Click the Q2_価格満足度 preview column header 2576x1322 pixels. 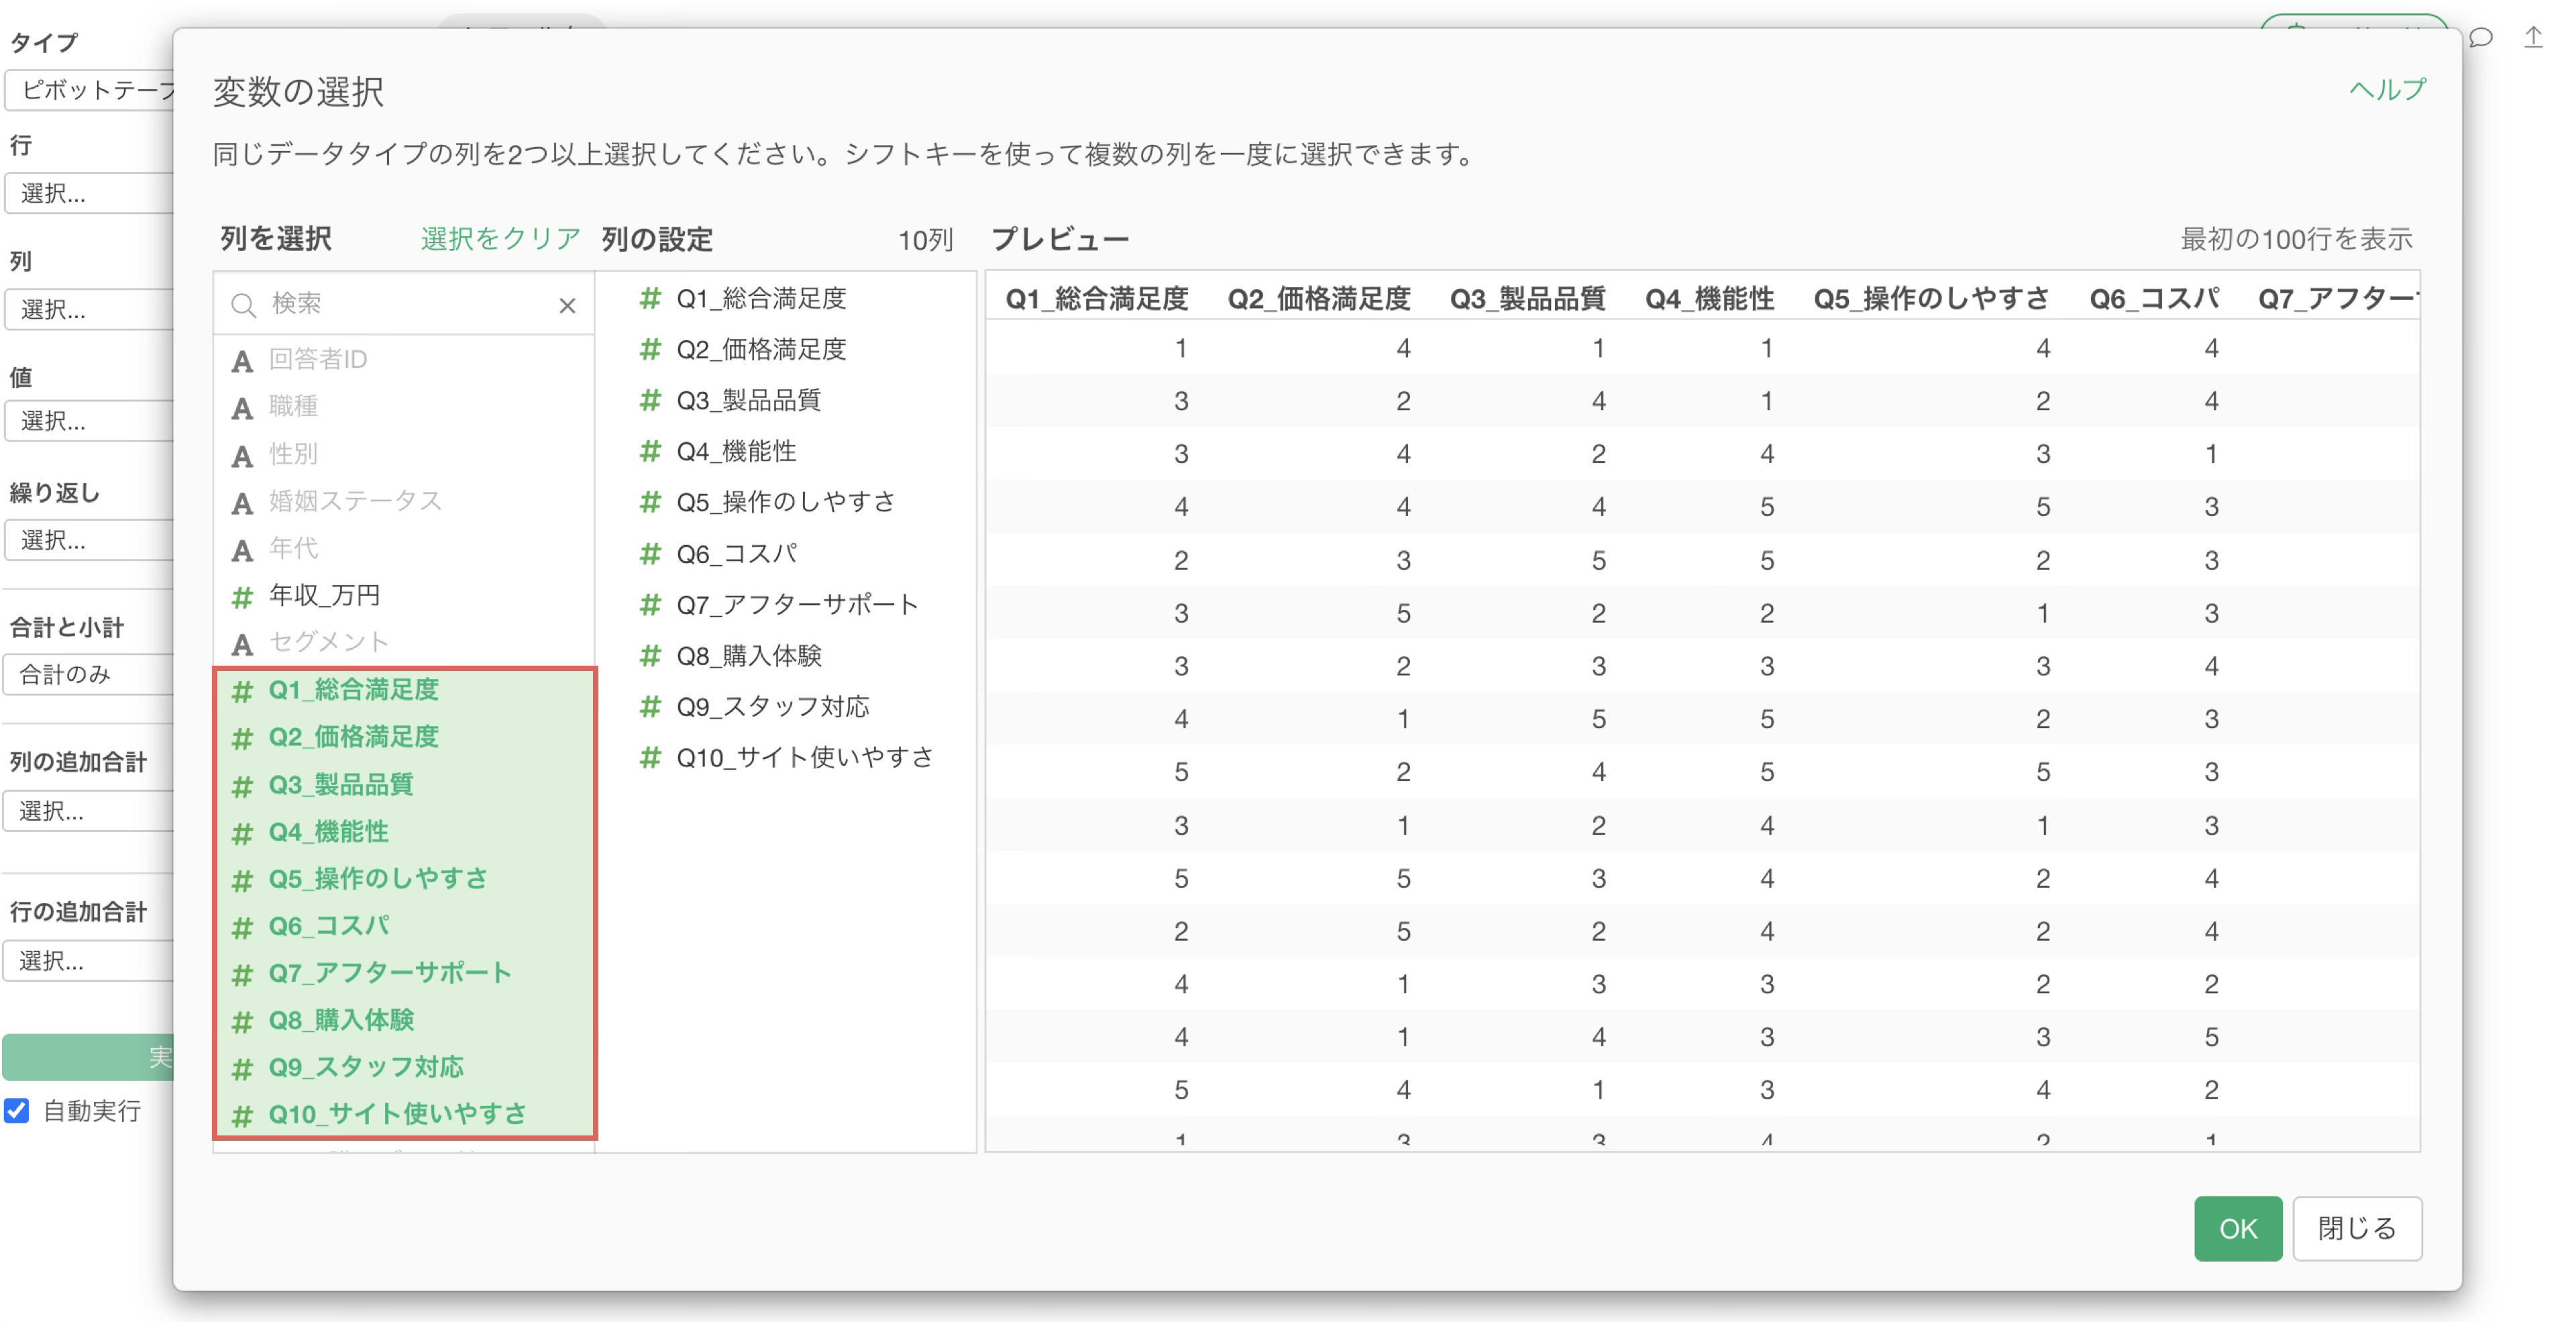(x=1319, y=298)
